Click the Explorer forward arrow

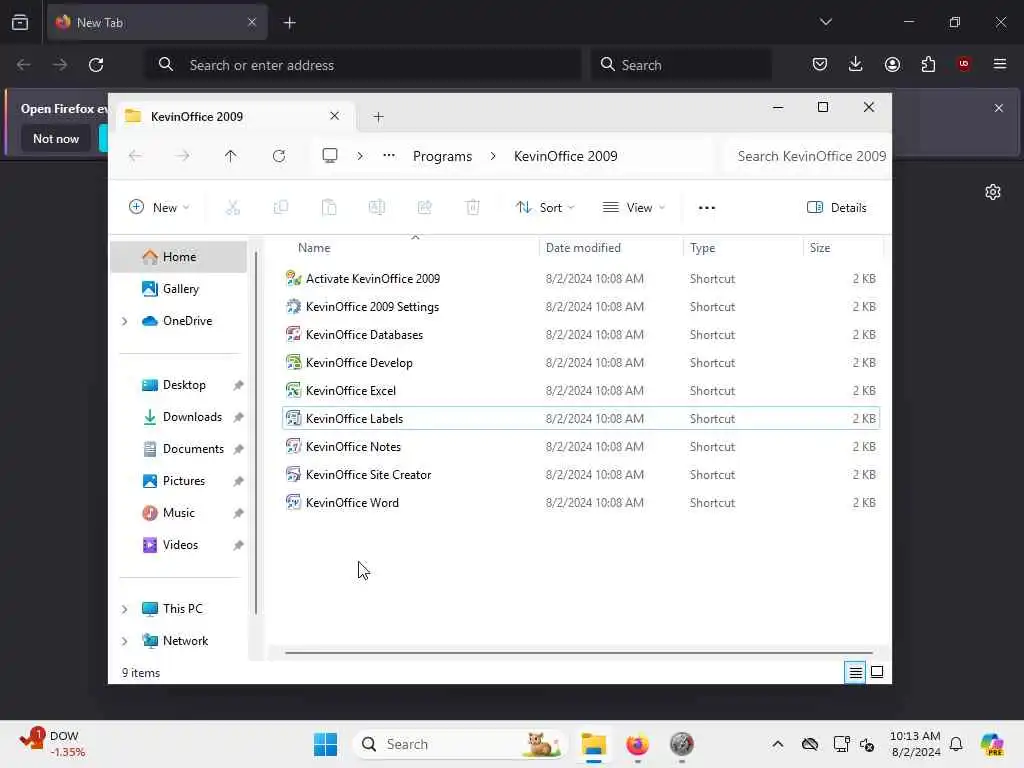(183, 156)
